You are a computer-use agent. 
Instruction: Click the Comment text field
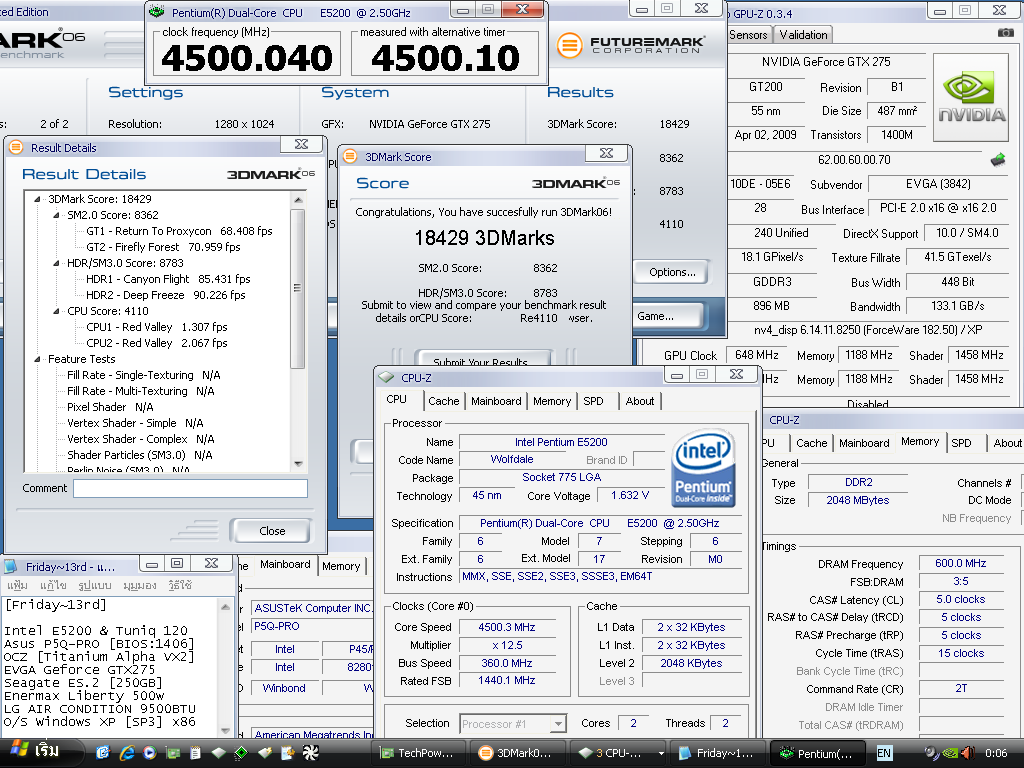(x=190, y=489)
